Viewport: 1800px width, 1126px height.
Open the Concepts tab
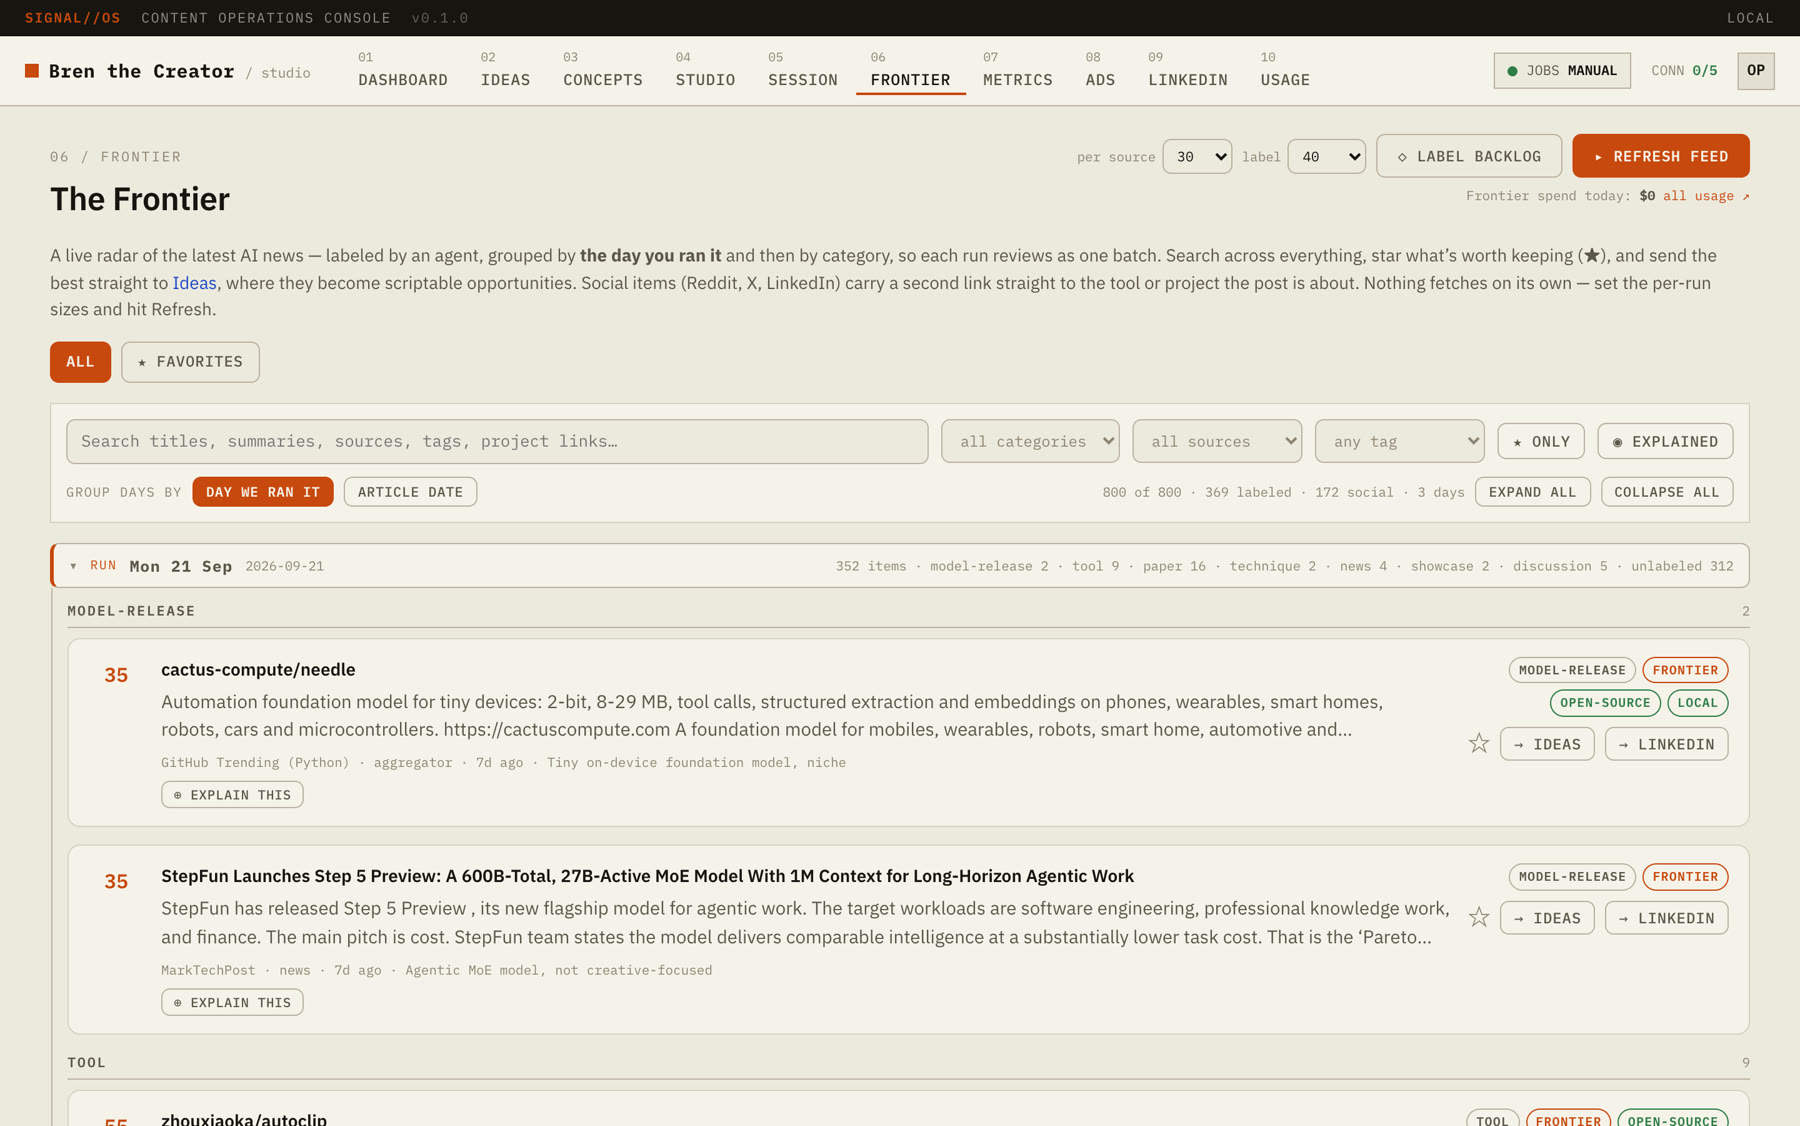coord(603,71)
